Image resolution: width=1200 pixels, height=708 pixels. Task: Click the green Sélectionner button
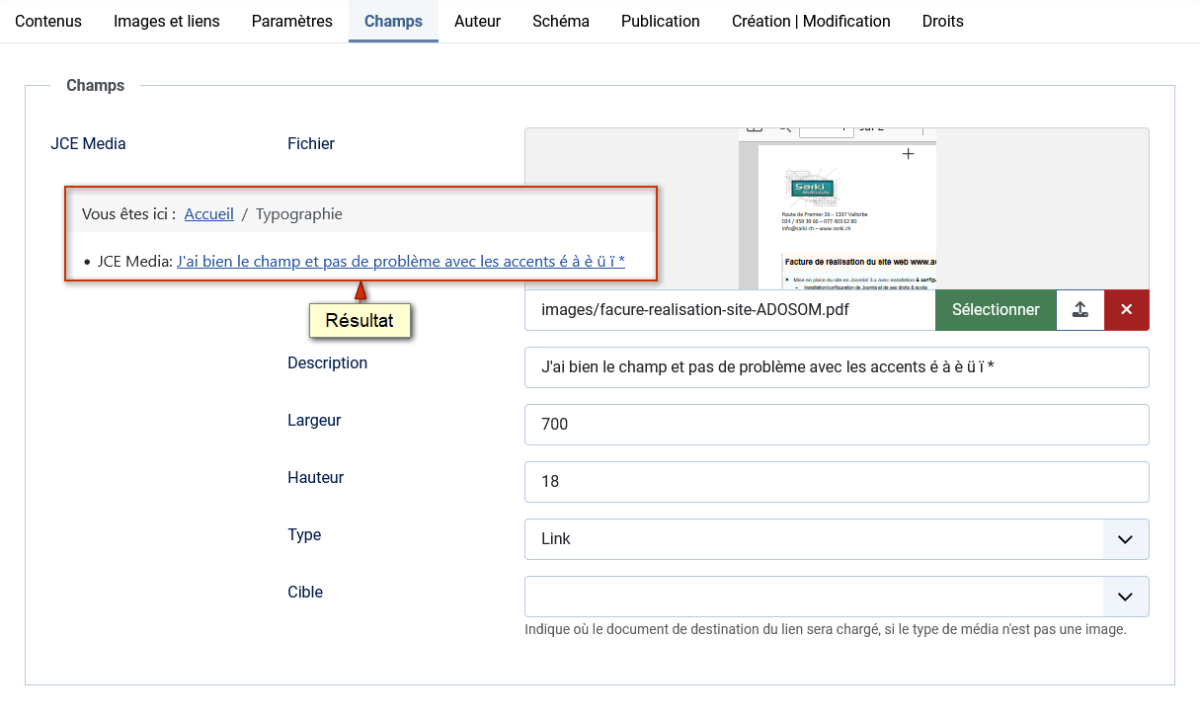click(996, 310)
